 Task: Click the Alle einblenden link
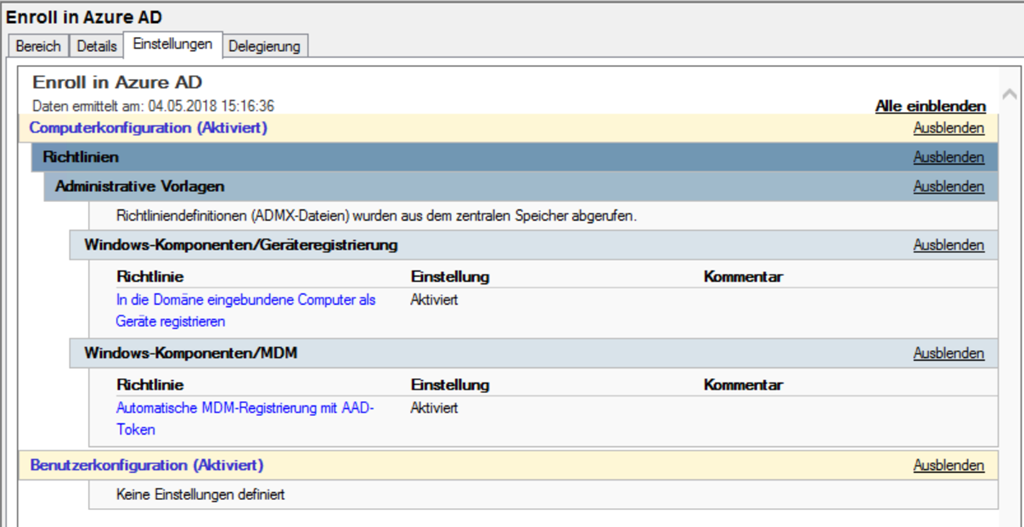(x=930, y=106)
